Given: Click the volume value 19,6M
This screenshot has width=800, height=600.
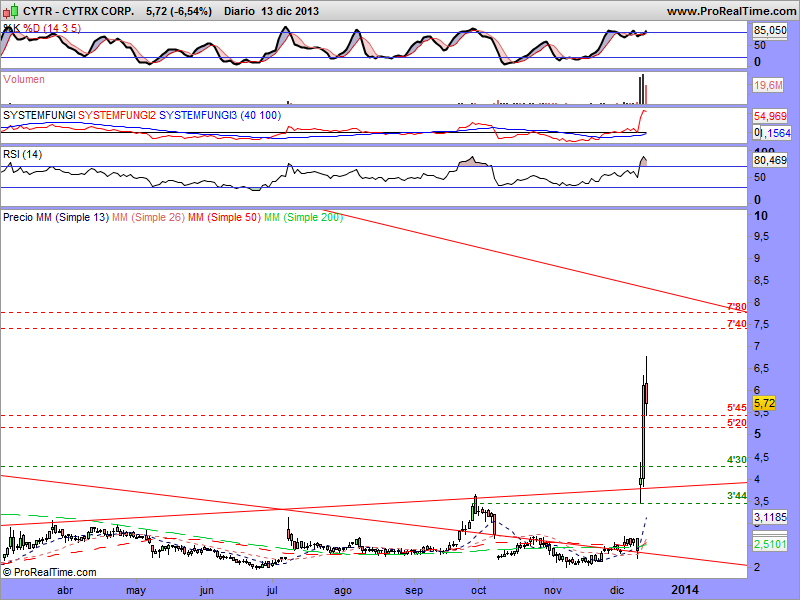Looking at the screenshot, I should 768,85.
